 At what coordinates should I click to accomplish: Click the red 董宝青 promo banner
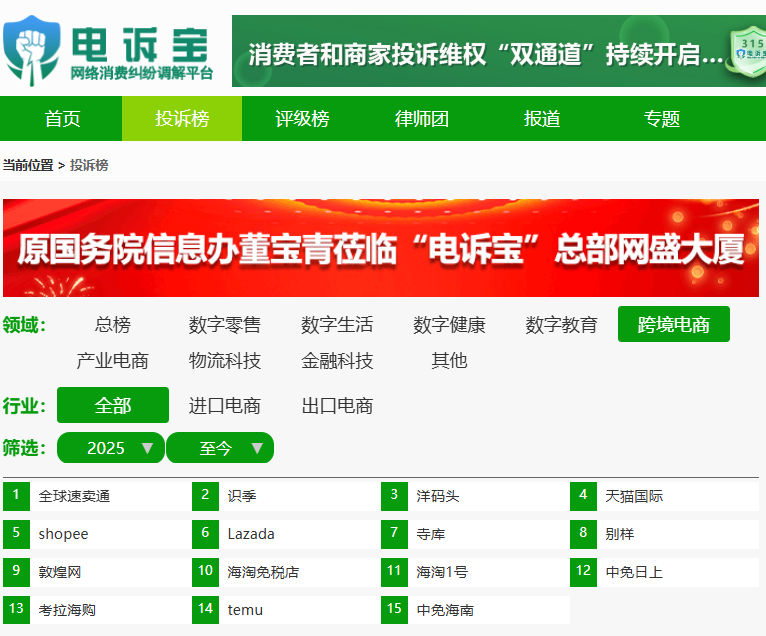pyautogui.click(x=381, y=248)
